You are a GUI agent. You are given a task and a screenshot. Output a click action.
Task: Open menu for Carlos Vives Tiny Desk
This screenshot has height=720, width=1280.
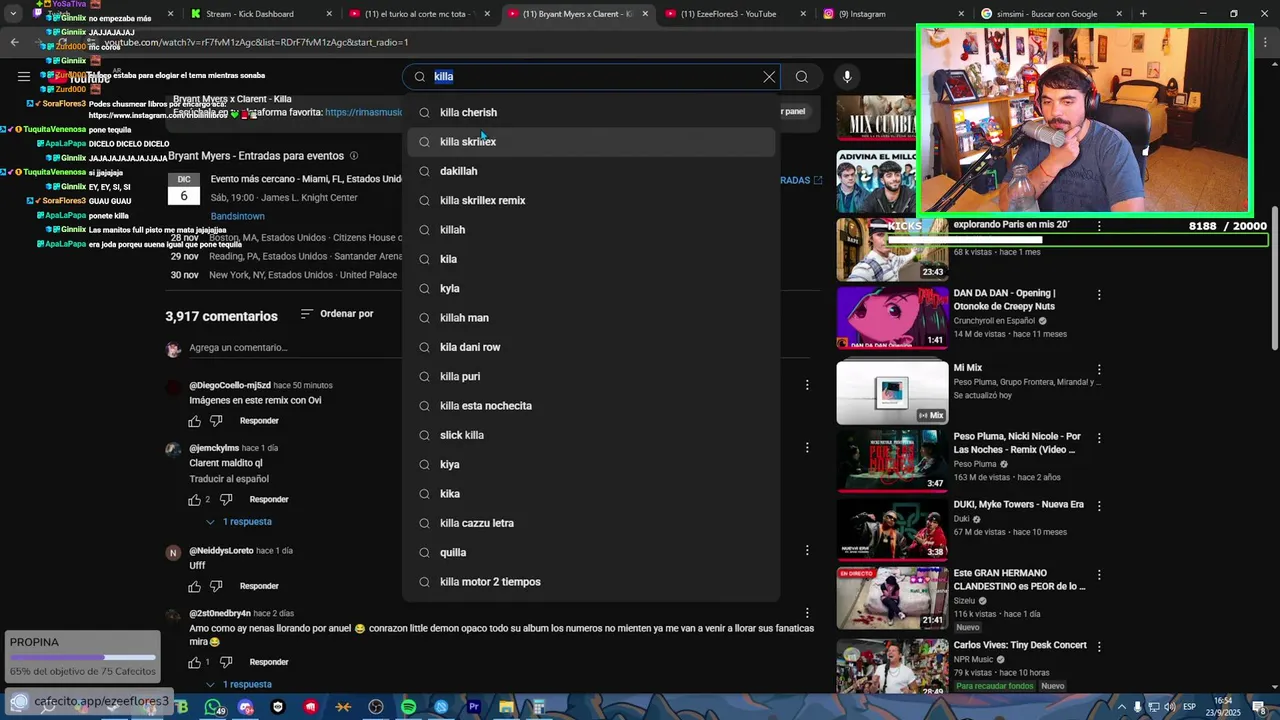(x=1099, y=647)
